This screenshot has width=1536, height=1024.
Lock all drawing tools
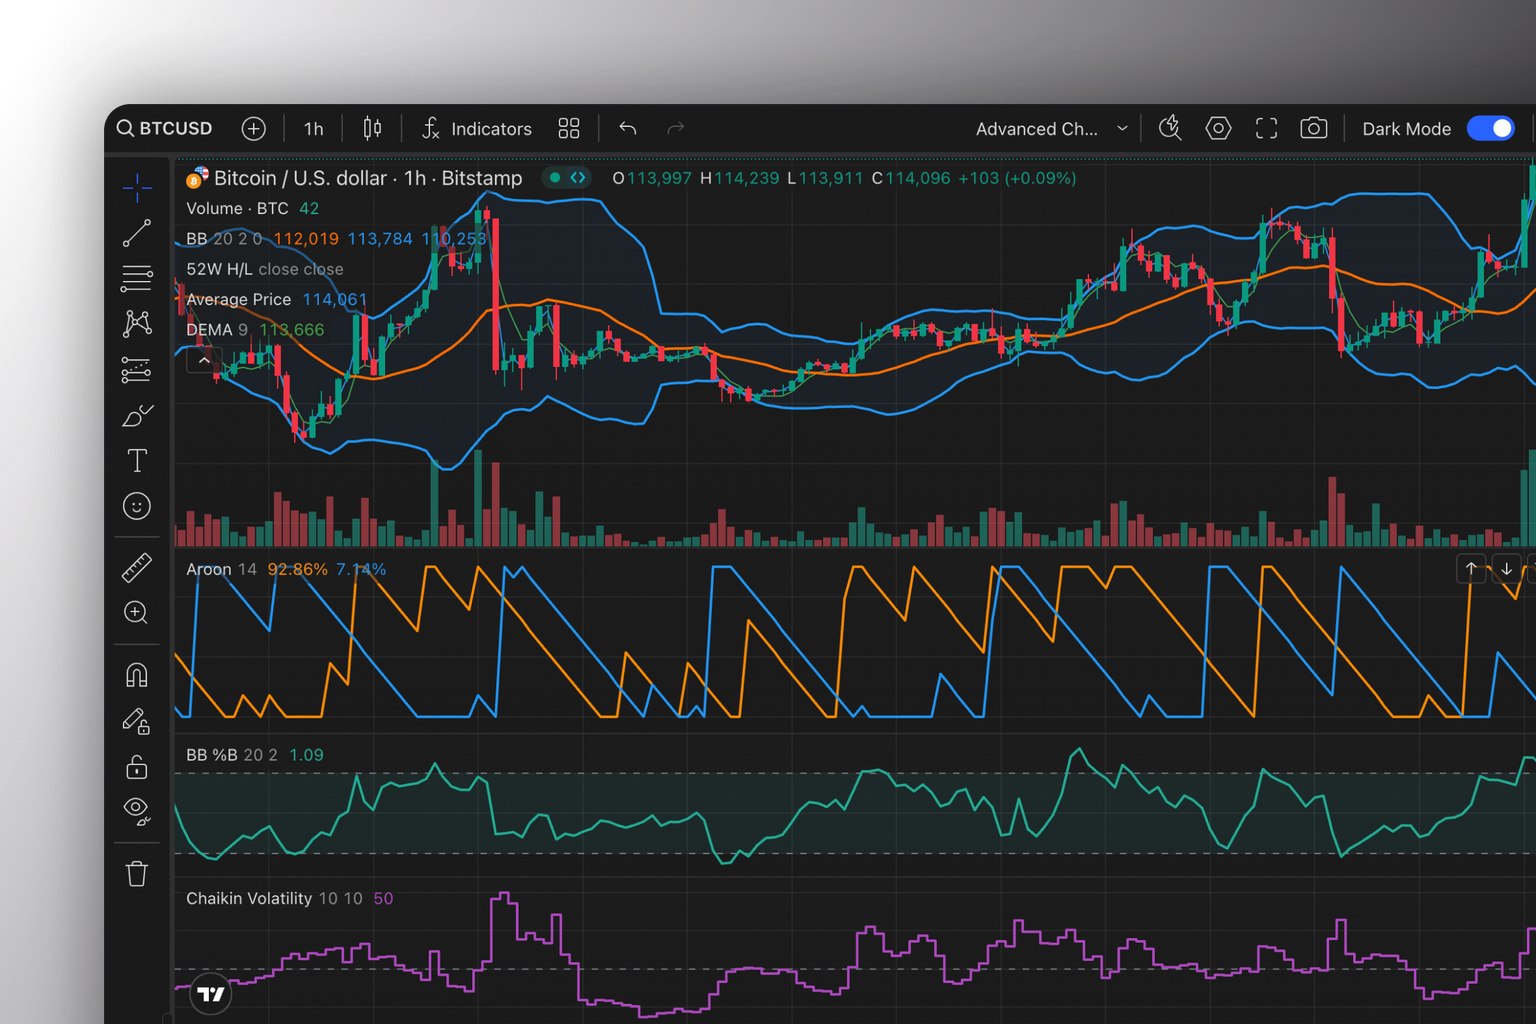[x=137, y=767]
